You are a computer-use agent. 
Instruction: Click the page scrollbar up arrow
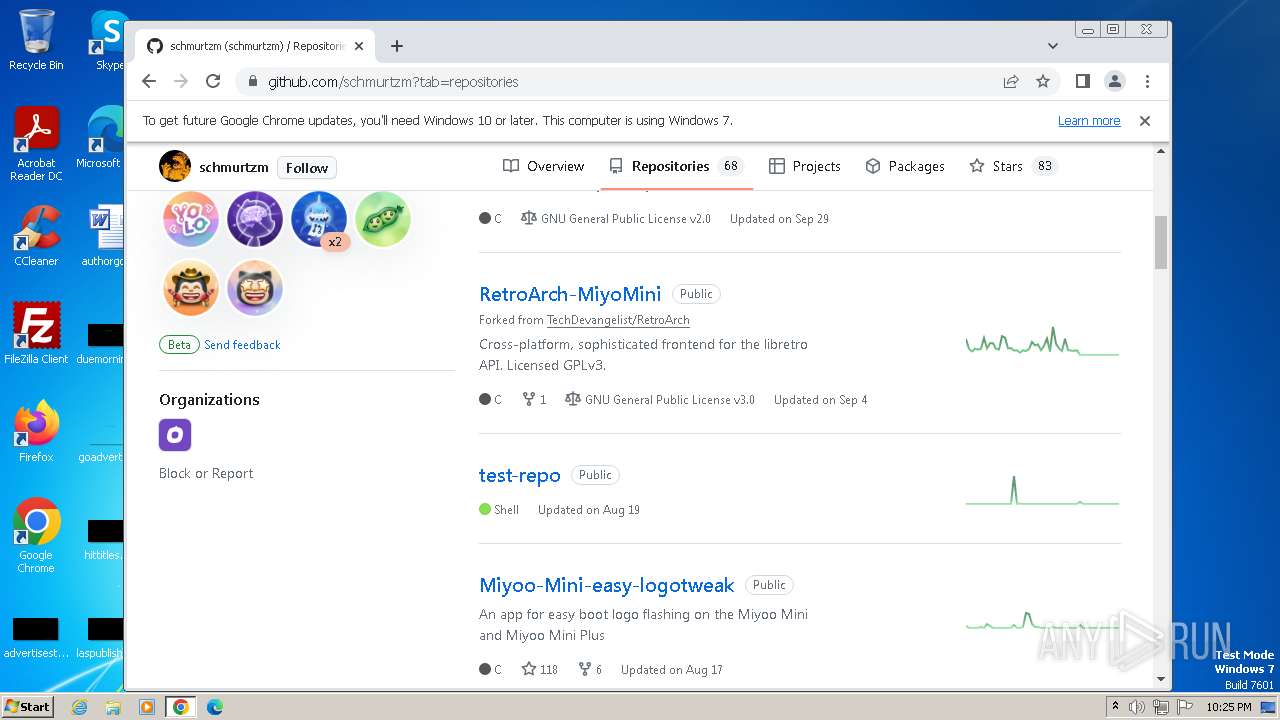click(x=1161, y=151)
